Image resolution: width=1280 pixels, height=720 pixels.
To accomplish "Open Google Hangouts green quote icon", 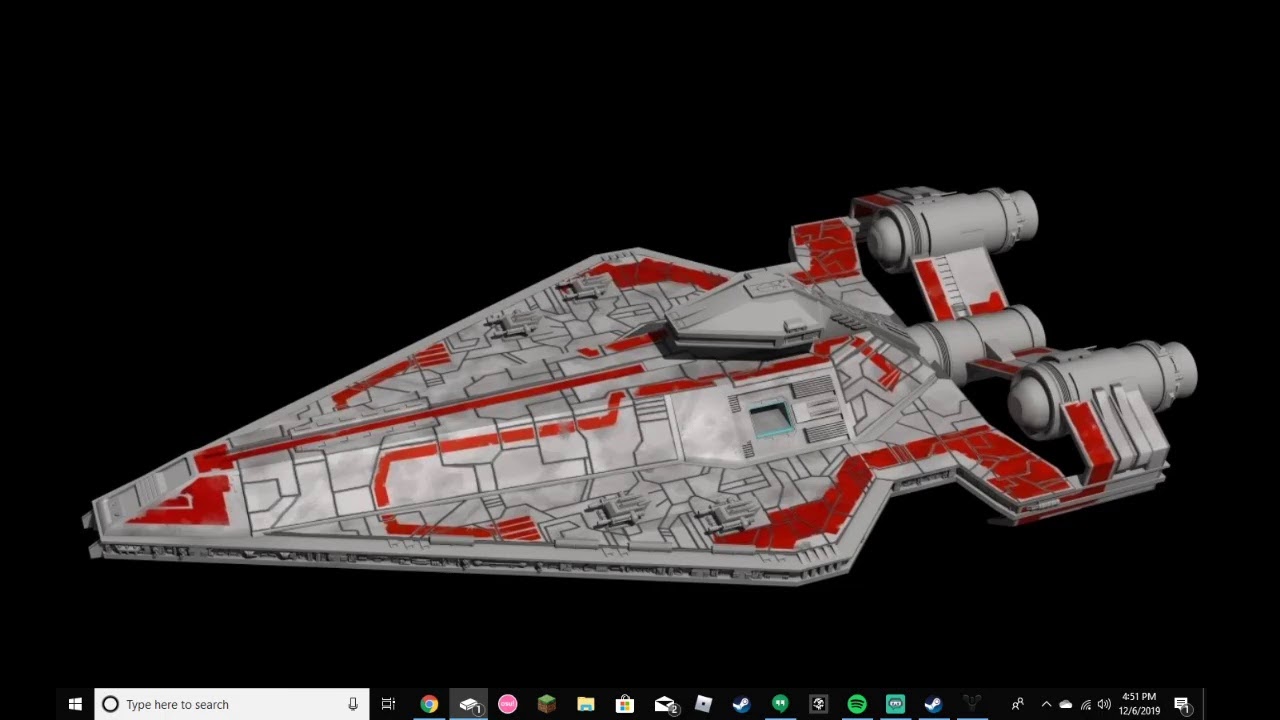I will point(780,704).
